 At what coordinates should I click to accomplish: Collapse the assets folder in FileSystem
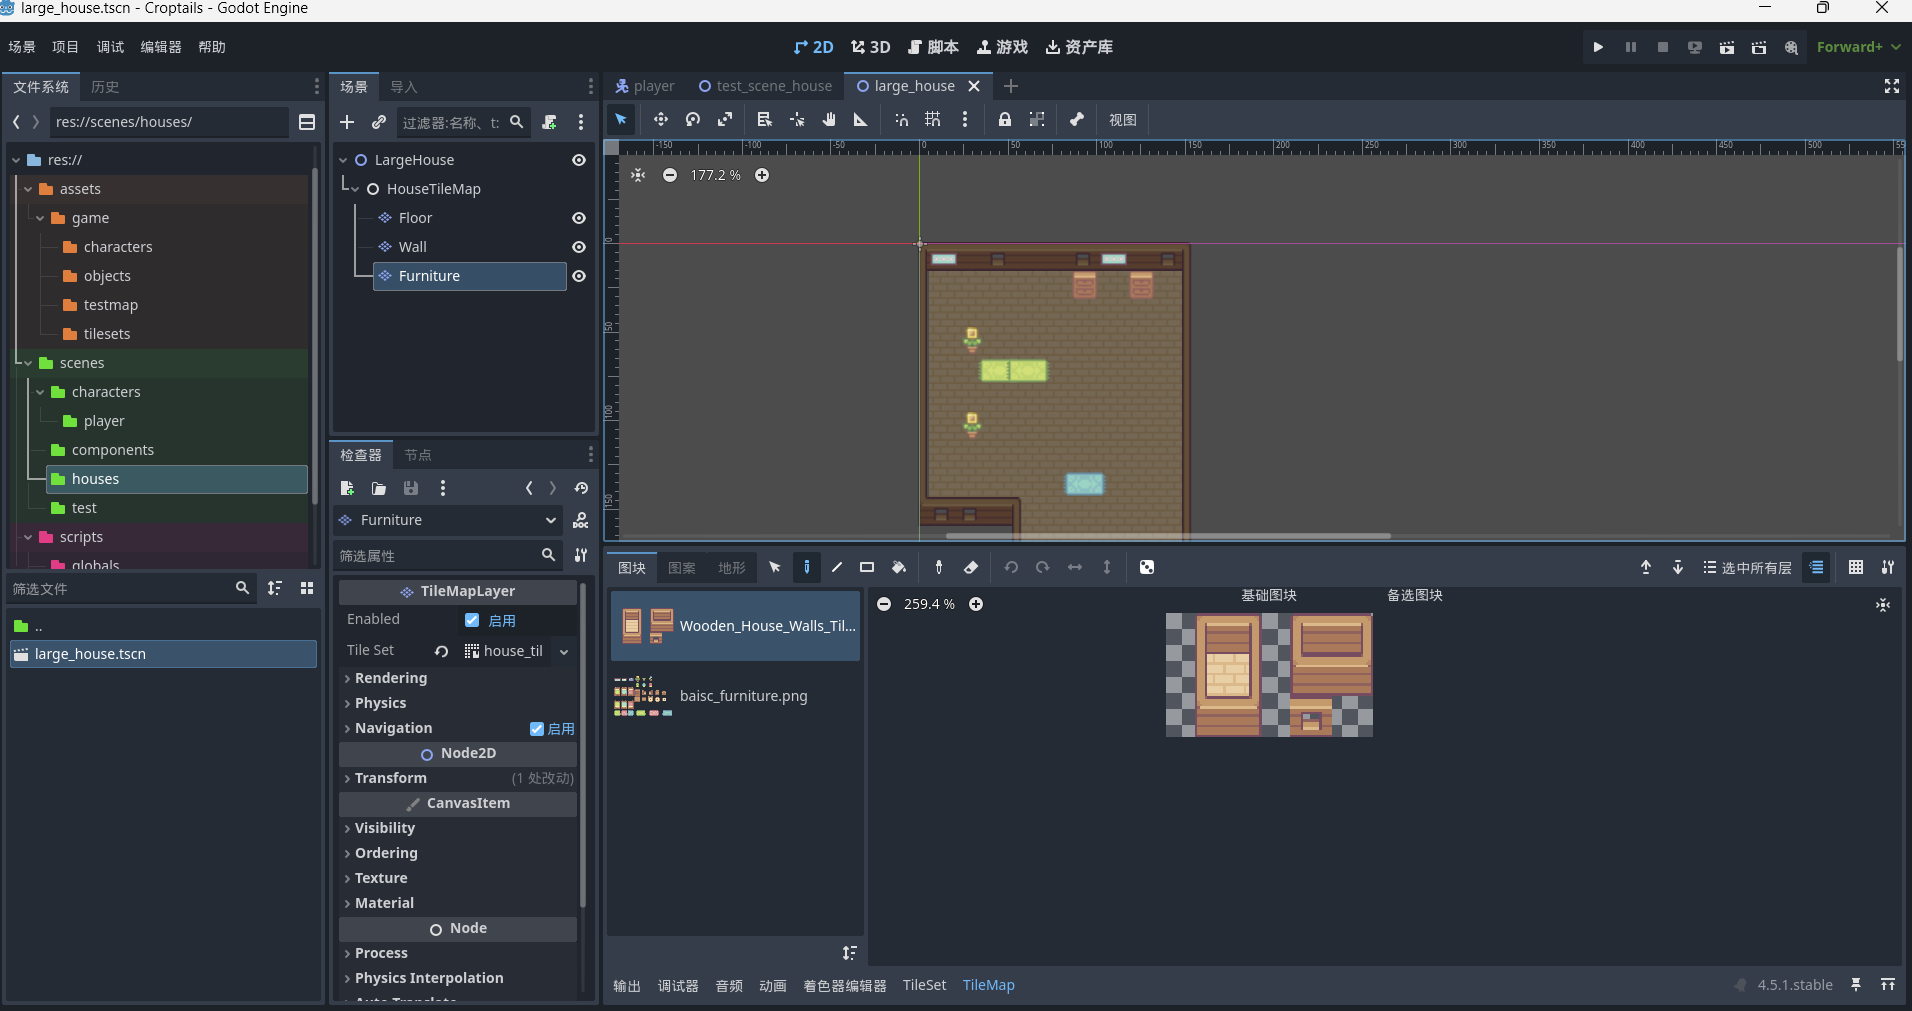[x=29, y=189]
